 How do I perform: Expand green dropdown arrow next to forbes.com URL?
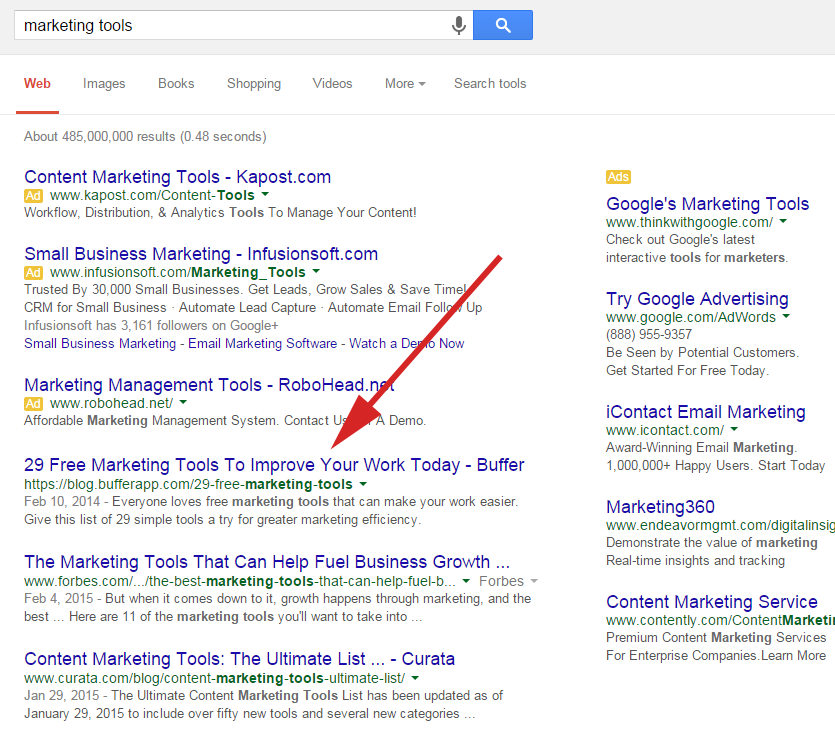[x=466, y=581]
